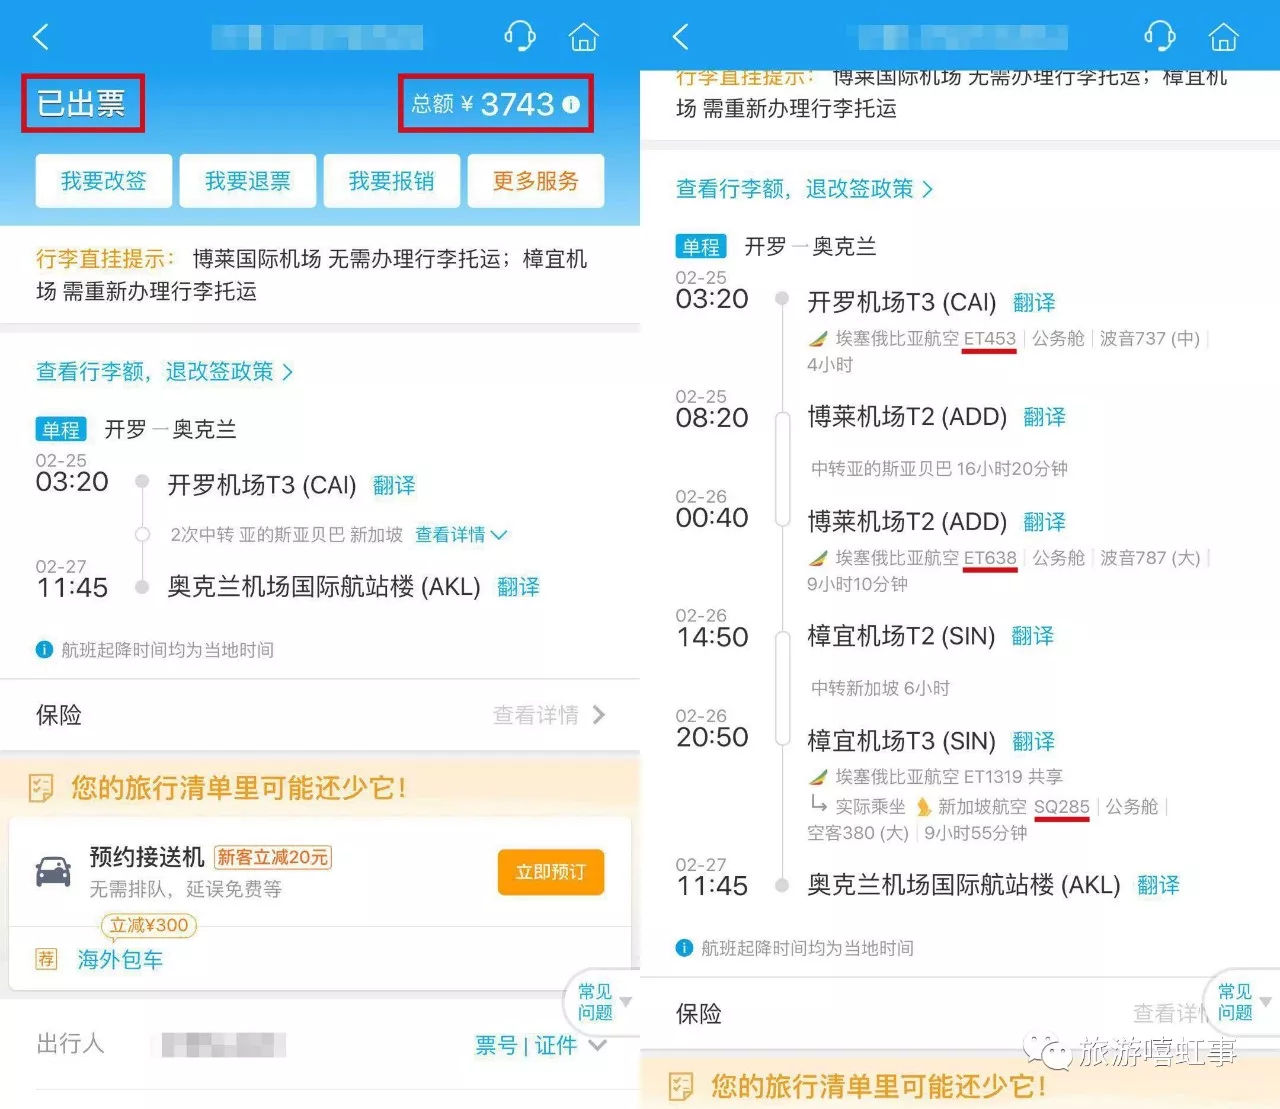Tap the 新客立减20元 tag beside 预约接送机
Image resolution: width=1280 pixels, height=1109 pixels.
click(x=273, y=857)
